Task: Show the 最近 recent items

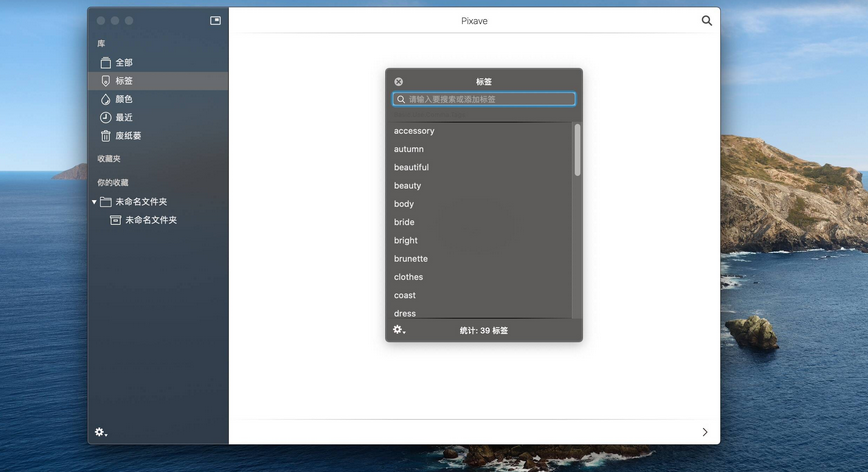Action: click(123, 118)
